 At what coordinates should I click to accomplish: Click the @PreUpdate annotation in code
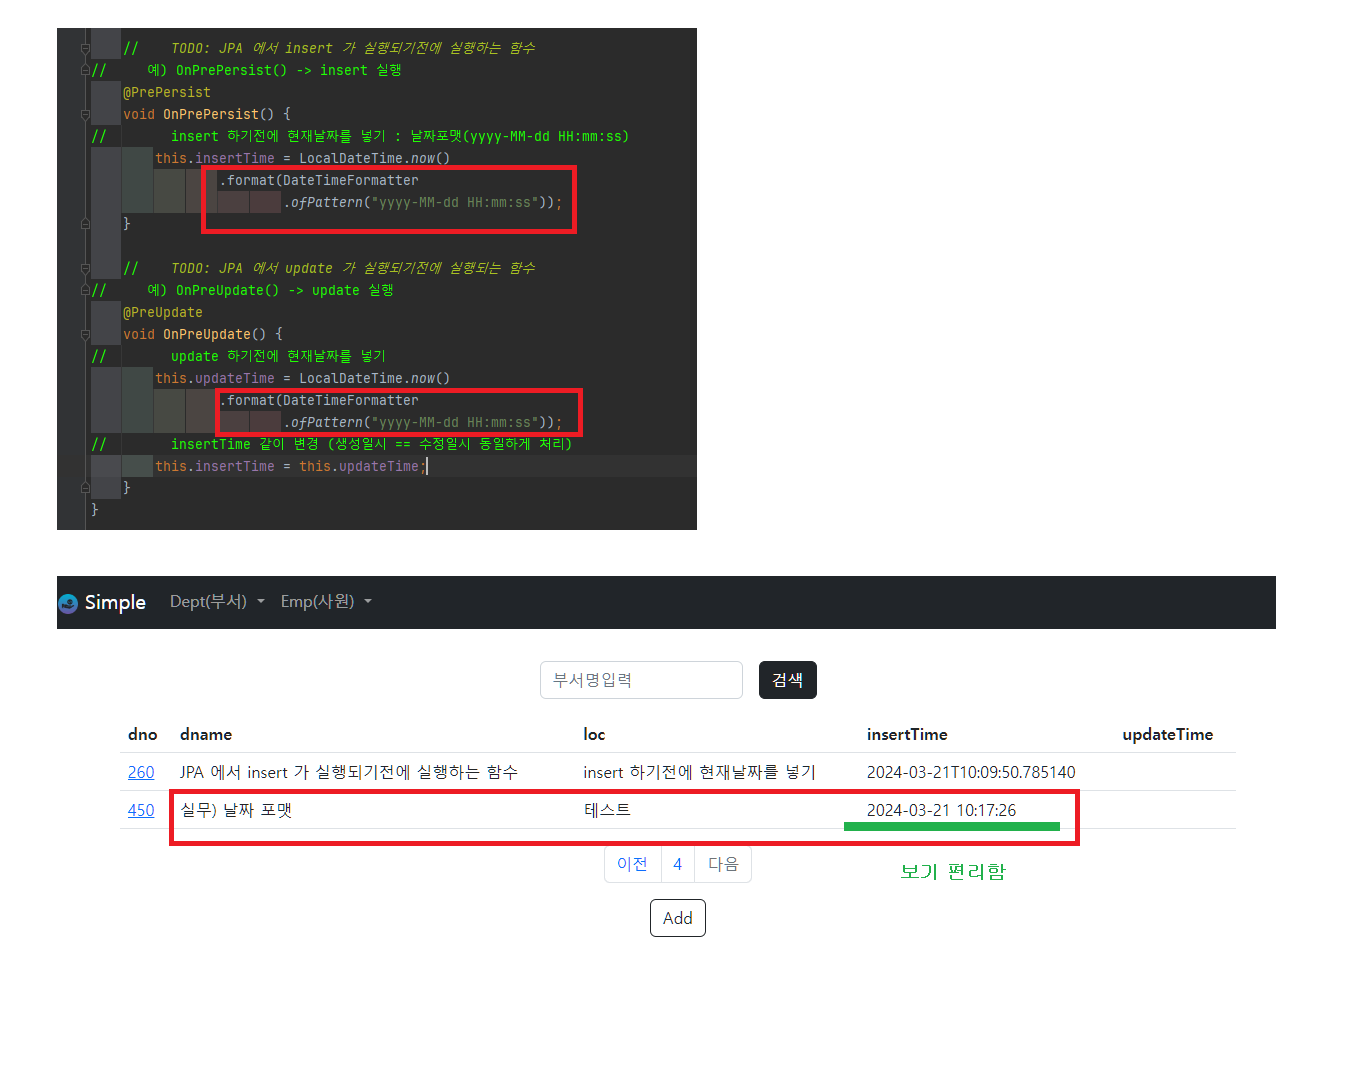tap(163, 312)
